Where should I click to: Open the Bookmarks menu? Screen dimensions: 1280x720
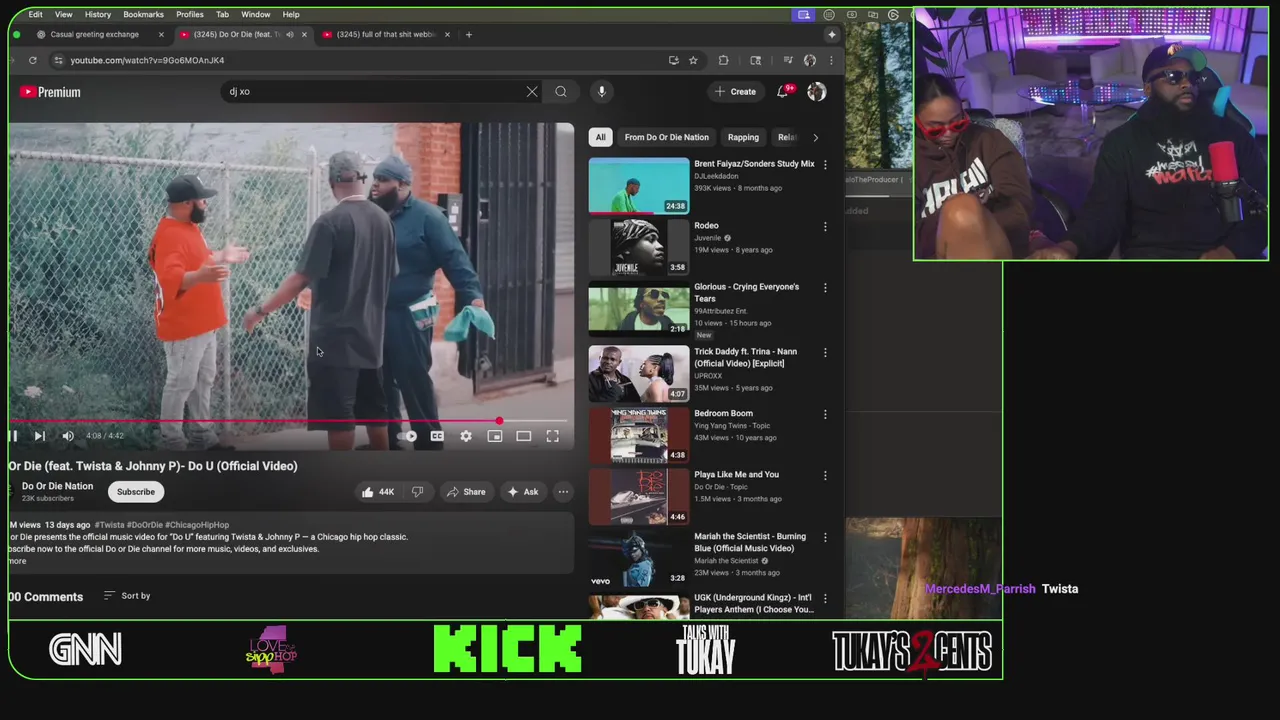click(x=143, y=14)
